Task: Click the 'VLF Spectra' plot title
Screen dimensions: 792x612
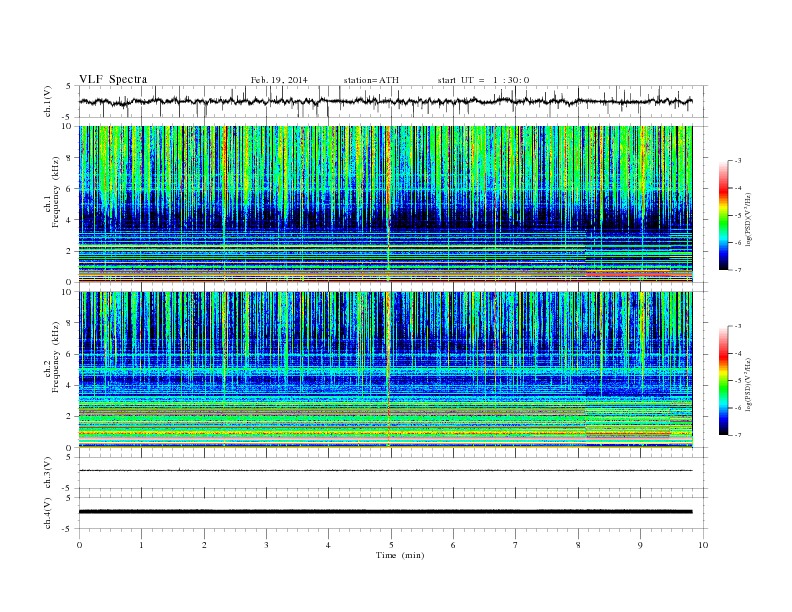Action: click(113, 79)
